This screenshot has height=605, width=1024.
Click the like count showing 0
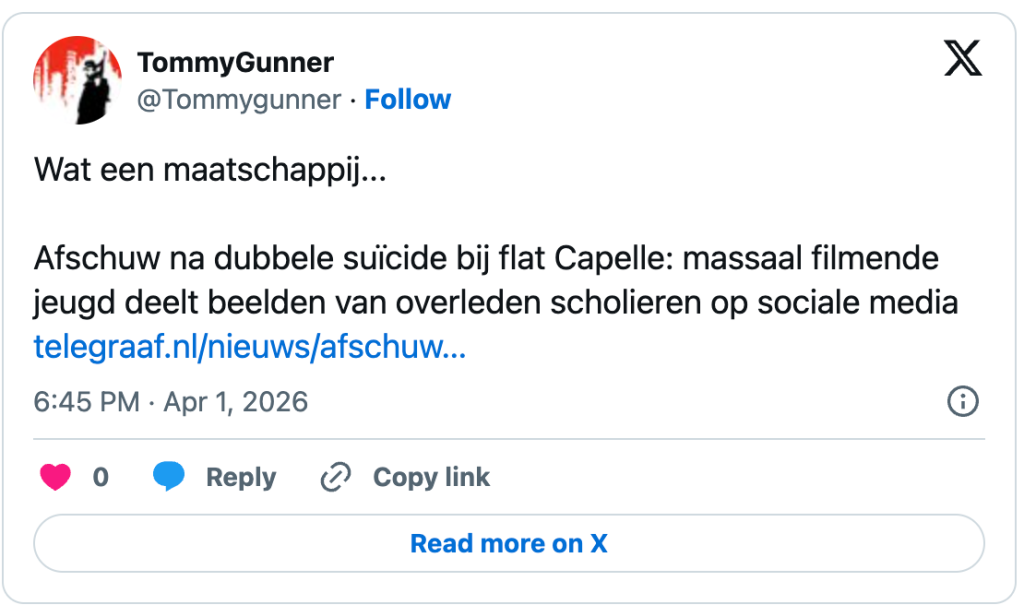100,477
